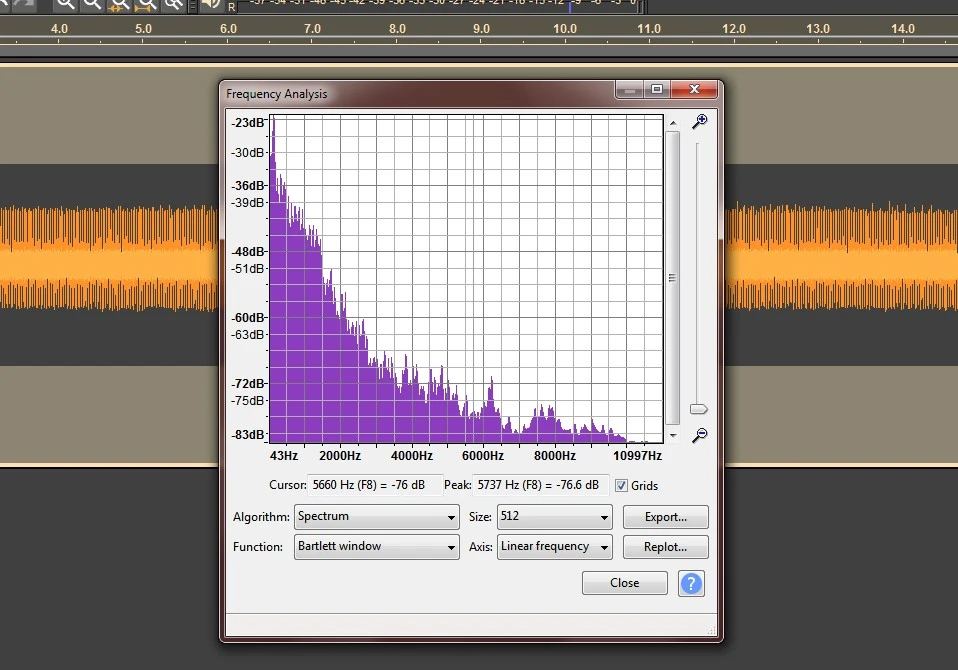Click the 13.0 mark on the timeline ruler
The image size is (958, 670).
[818, 29]
